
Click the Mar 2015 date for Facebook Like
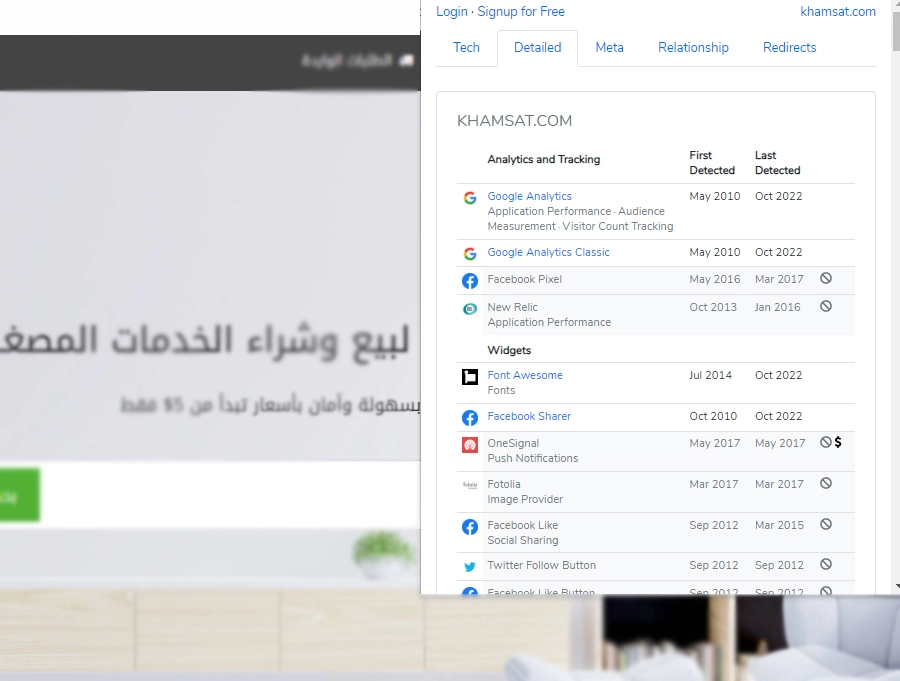(x=779, y=525)
